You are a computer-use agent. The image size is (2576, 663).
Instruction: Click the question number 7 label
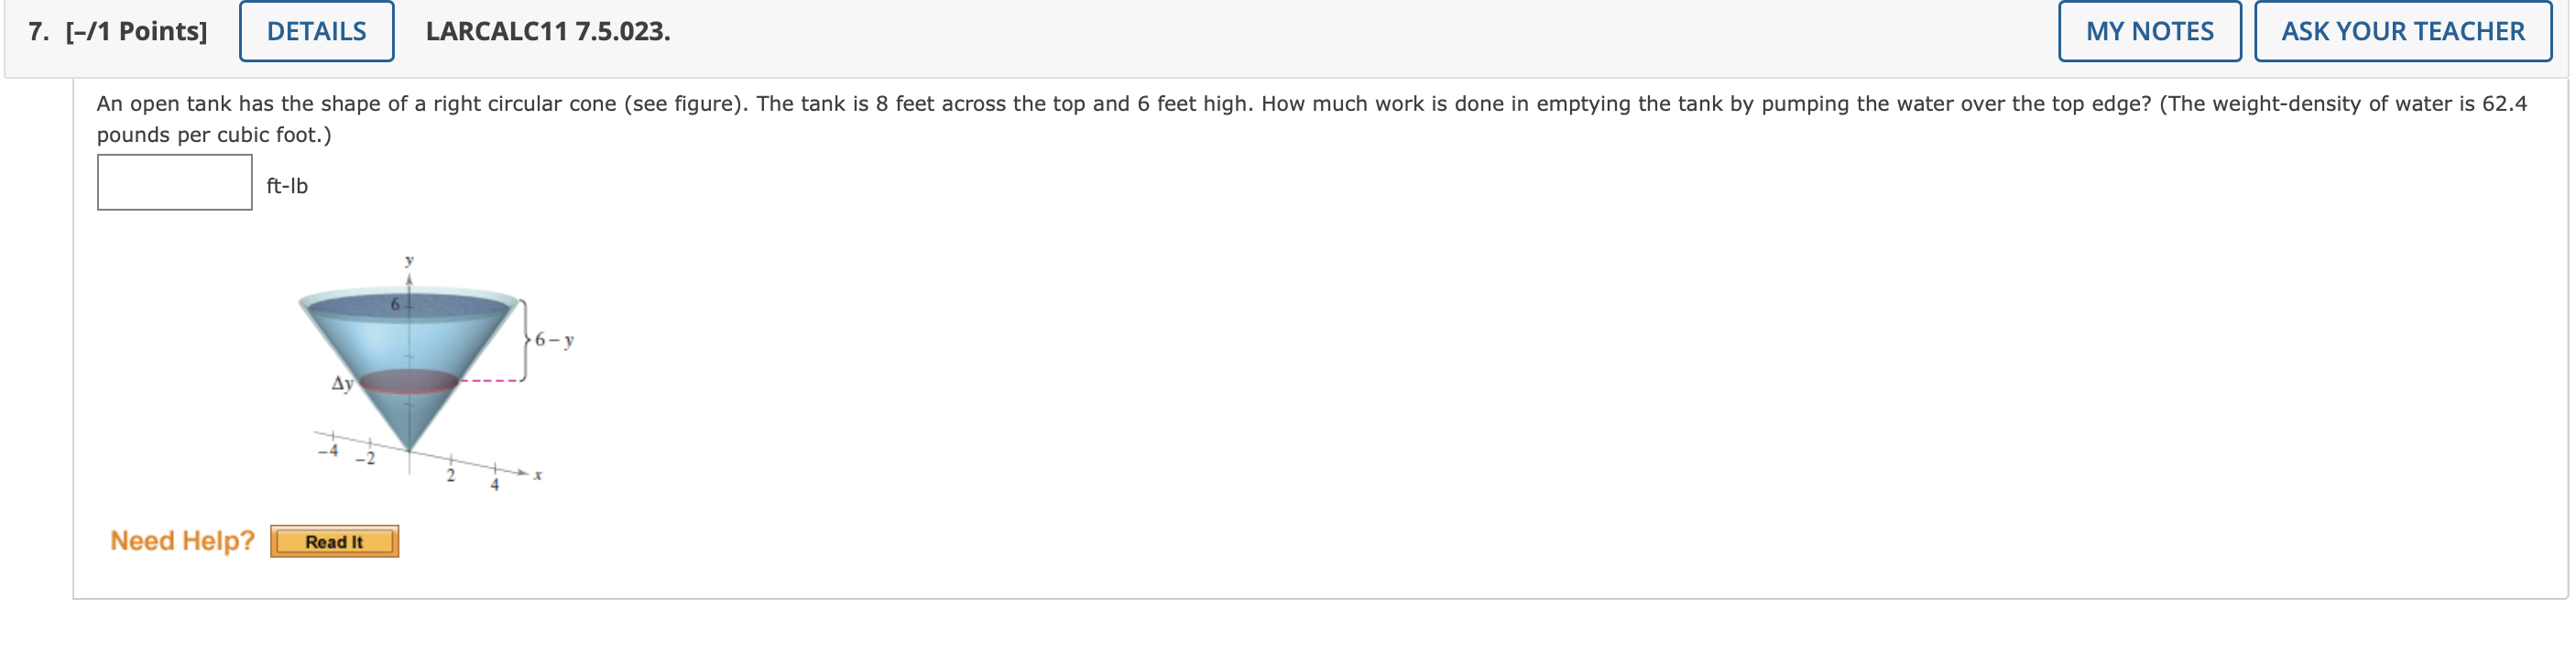point(38,31)
